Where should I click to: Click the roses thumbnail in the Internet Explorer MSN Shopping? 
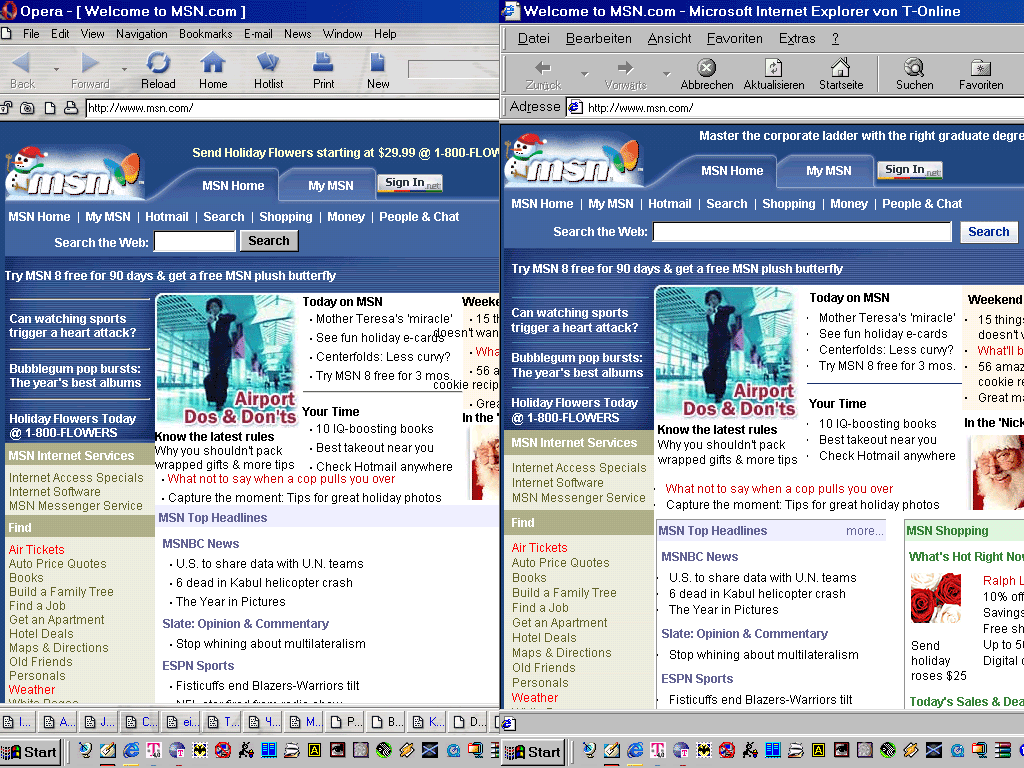click(x=936, y=598)
